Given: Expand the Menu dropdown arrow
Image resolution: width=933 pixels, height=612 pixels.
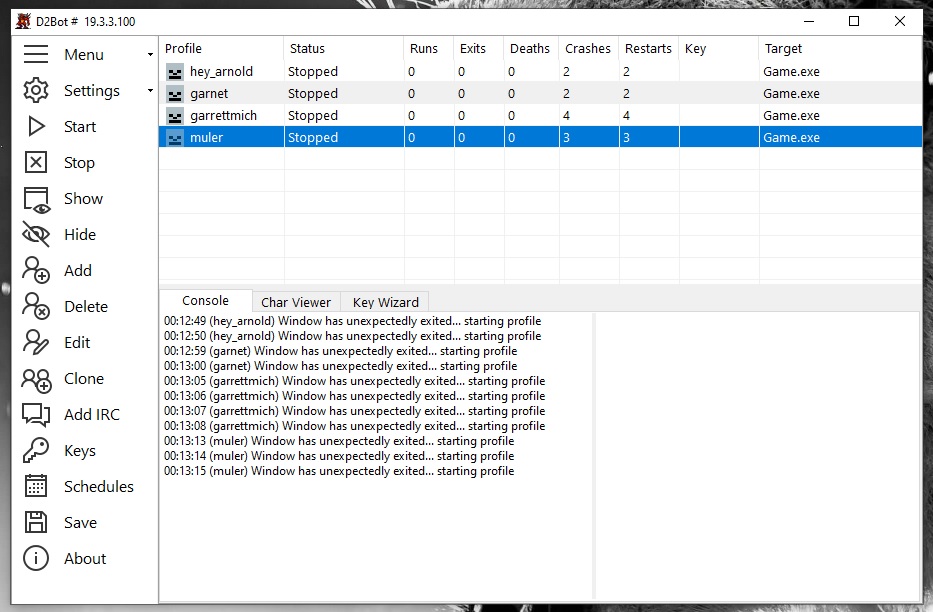Looking at the screenshot, I should click(150, 54).
